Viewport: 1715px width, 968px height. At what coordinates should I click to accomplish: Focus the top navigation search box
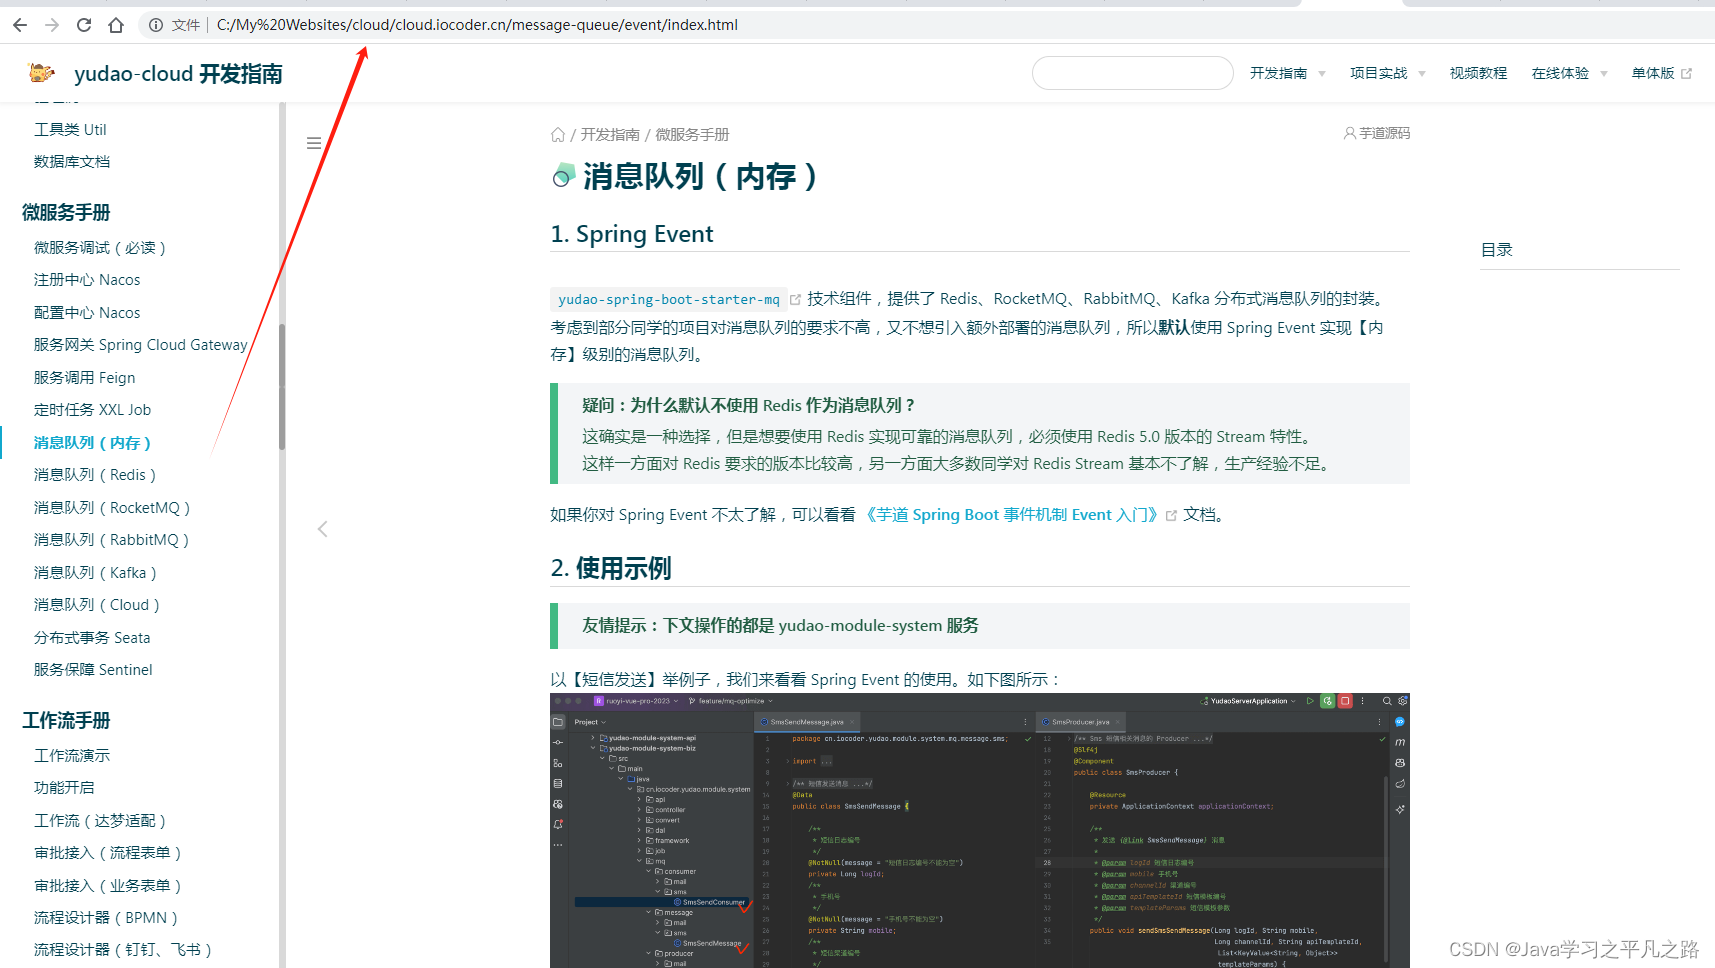pyautogui.click(x=1132, y=73)
